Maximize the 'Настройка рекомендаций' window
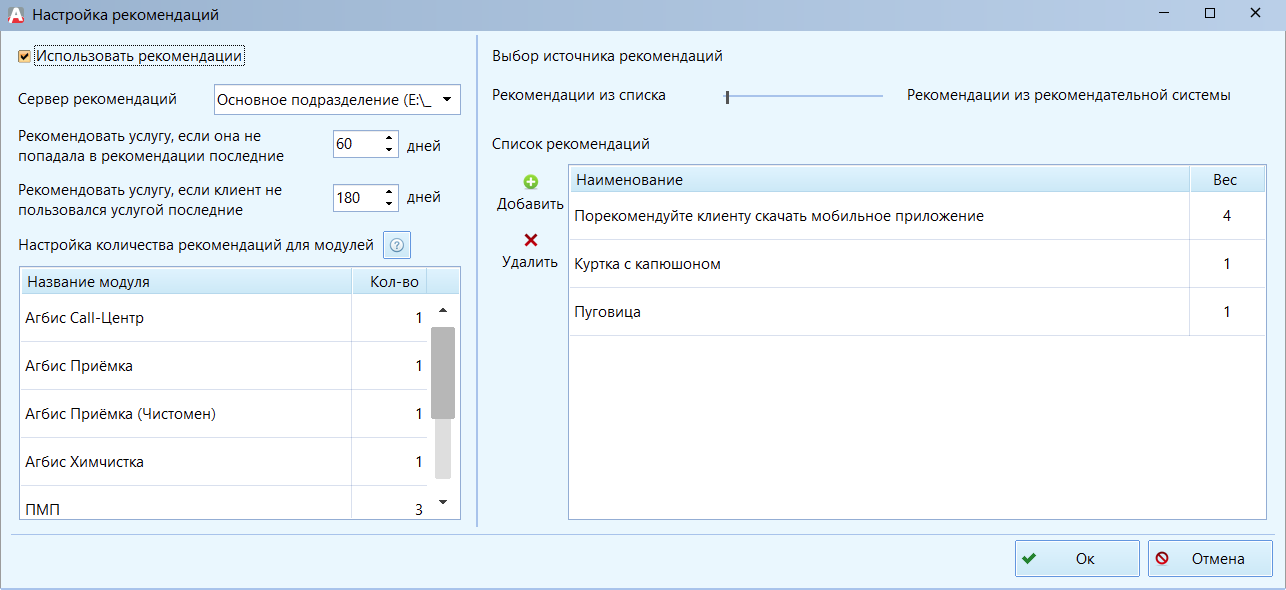Viewport: 1286px width, 590px height. point(1210,13)
